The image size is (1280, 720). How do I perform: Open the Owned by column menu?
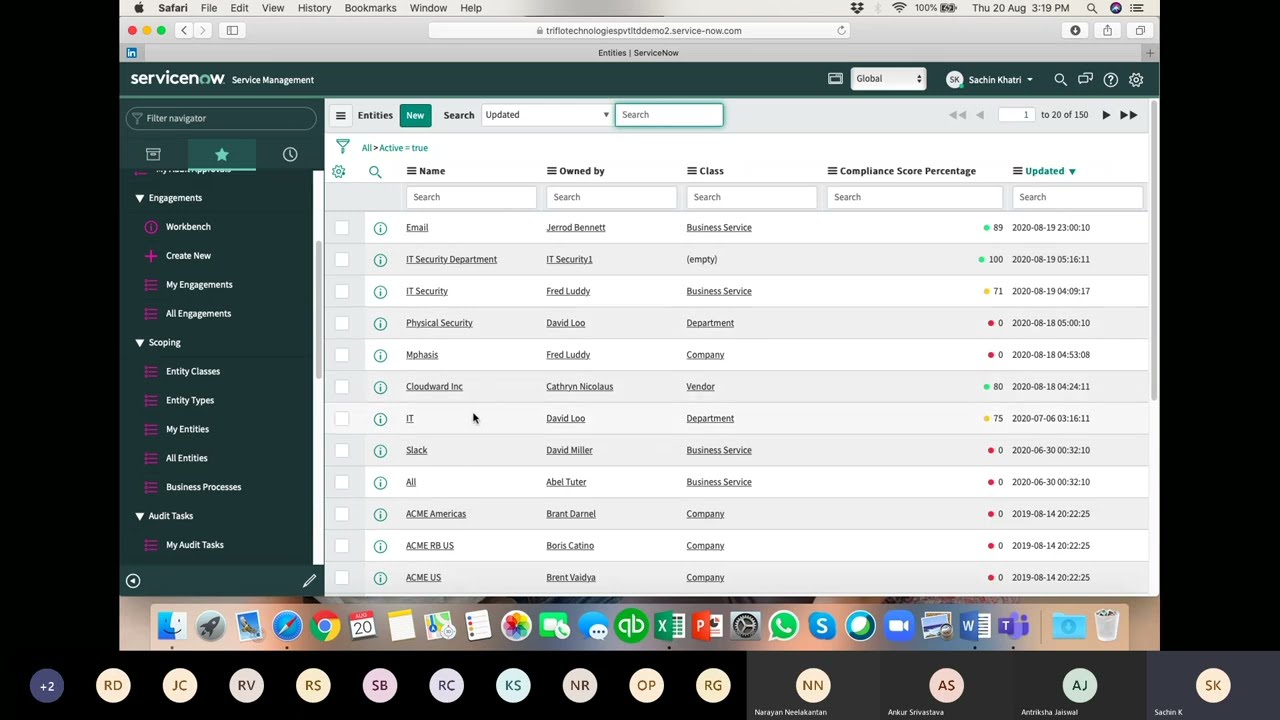click(x=551, y=171)
